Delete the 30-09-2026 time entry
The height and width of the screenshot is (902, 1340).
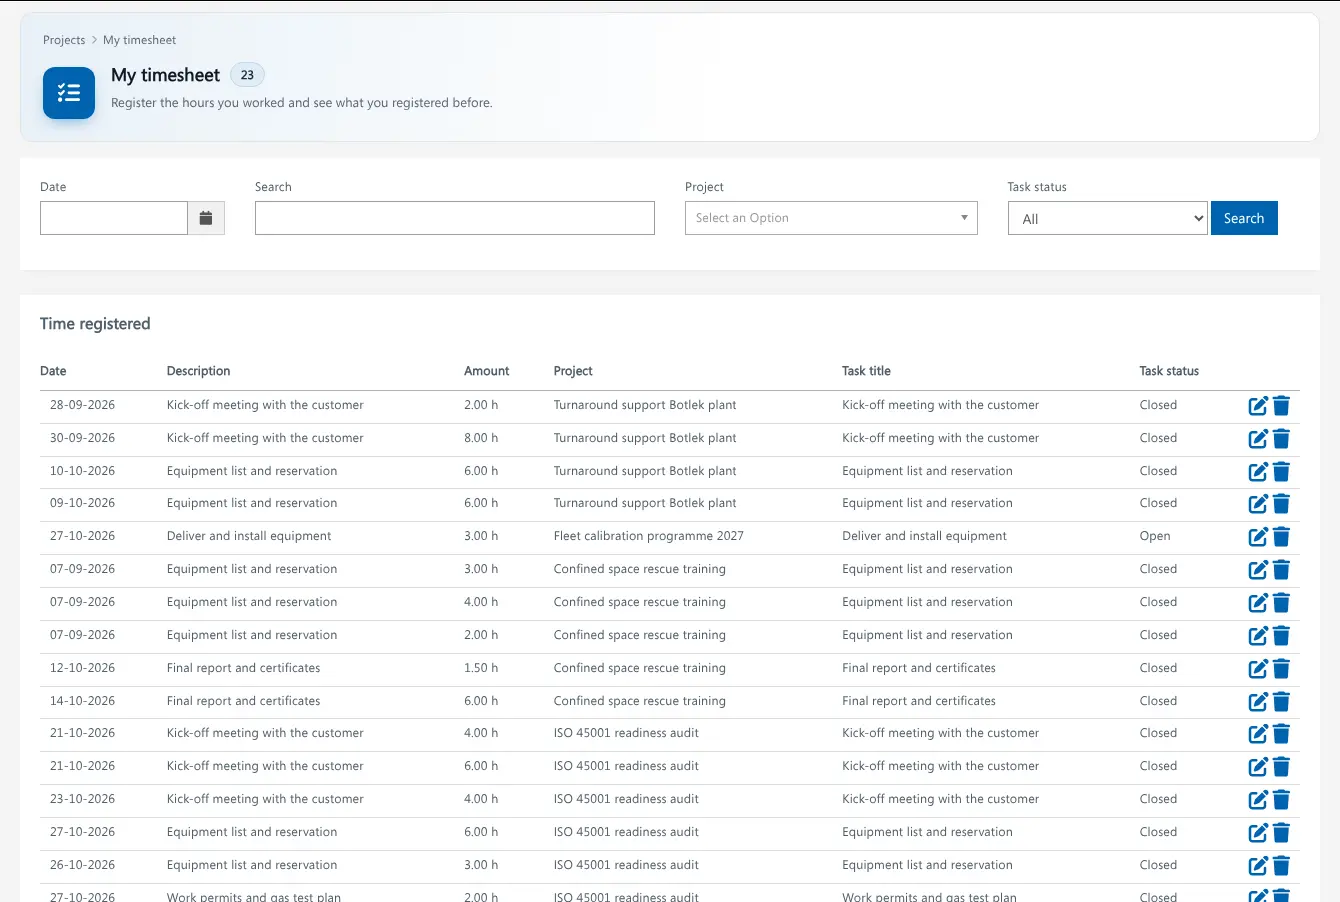tap(1281, 439)
